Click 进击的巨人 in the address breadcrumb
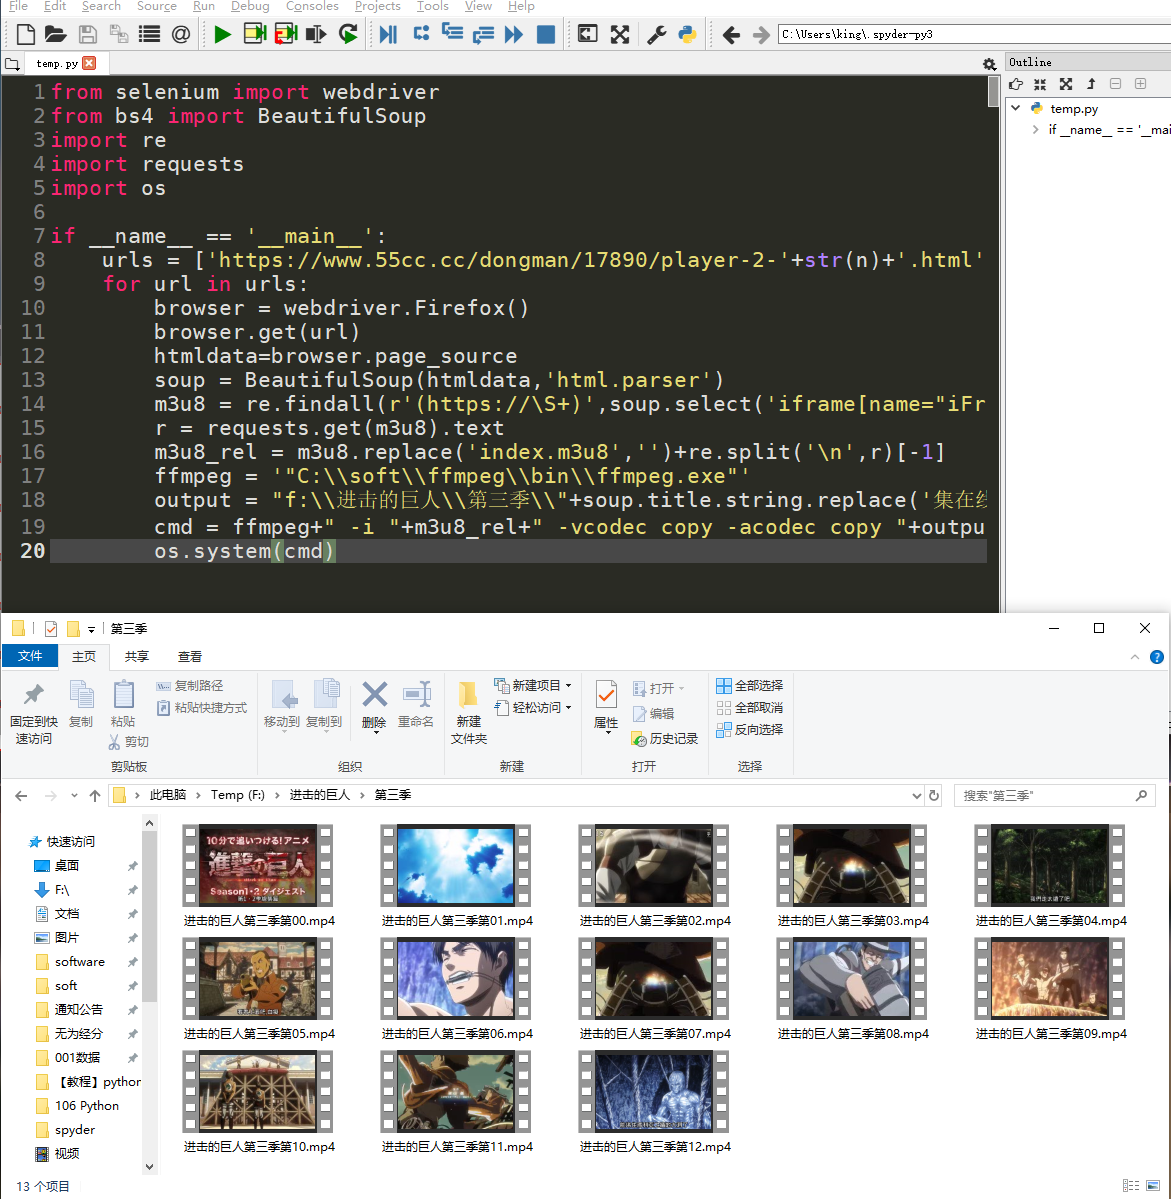Screen dimensions: 1171x1199 pos(320,795)
